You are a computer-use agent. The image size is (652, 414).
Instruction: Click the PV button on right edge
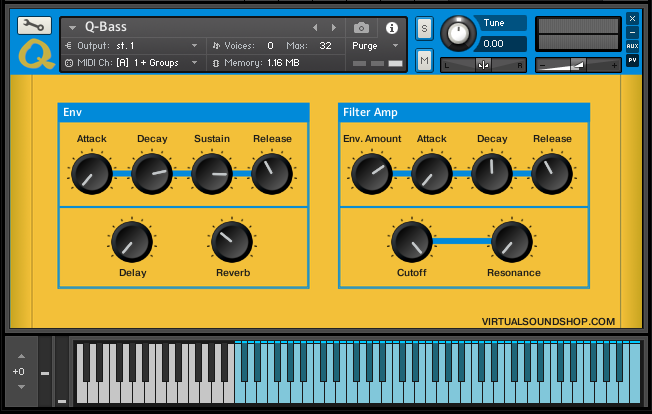tap(632, 60)
